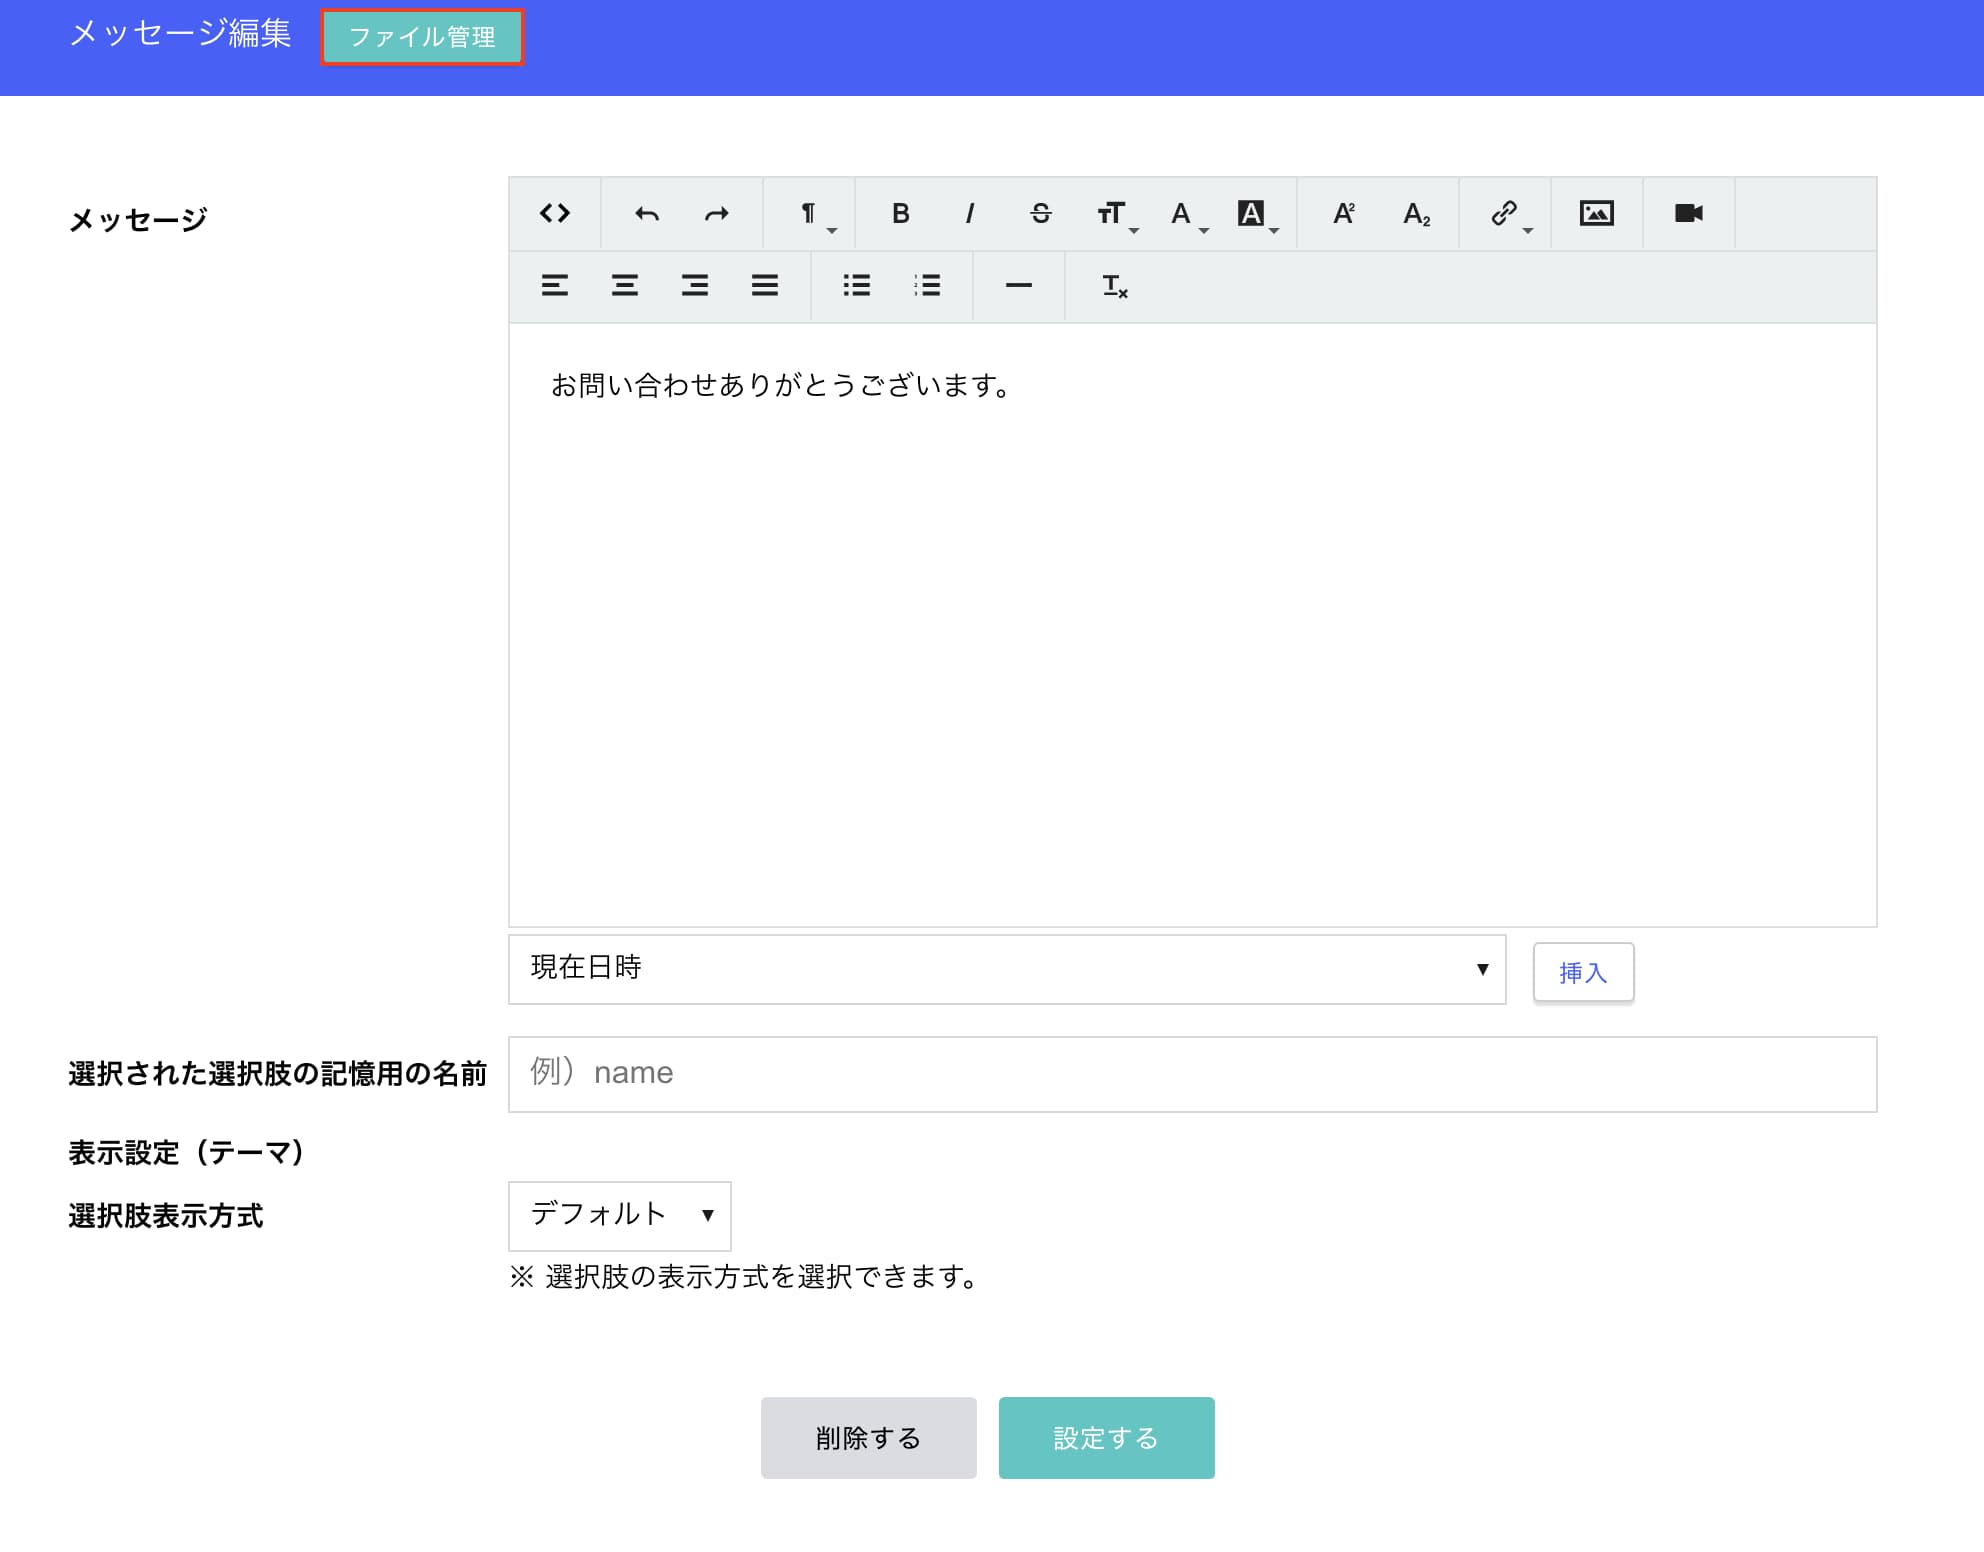Insert a bulleted list
The width and height of the screenshot is (1984, 1552).
[x=857, y=286]
